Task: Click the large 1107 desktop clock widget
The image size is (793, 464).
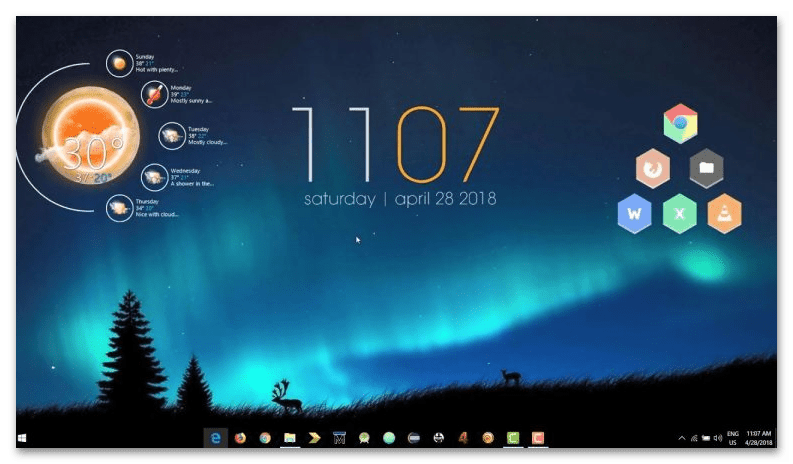Action: 395,144
